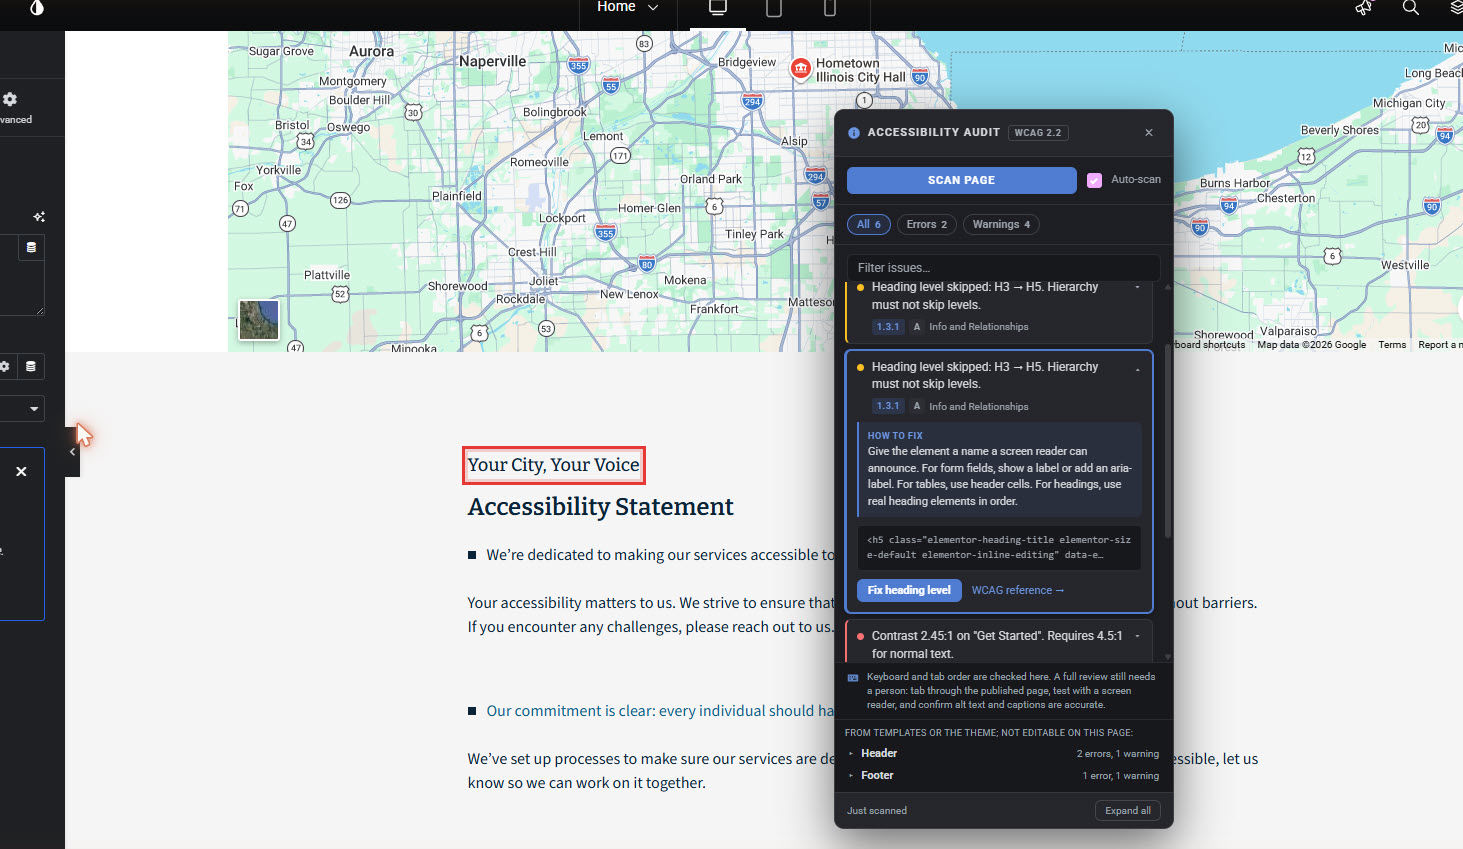Viewport: 1463px width, 849px height.
Task: Switch to tablet preview mode
Action: pos(773,8)
